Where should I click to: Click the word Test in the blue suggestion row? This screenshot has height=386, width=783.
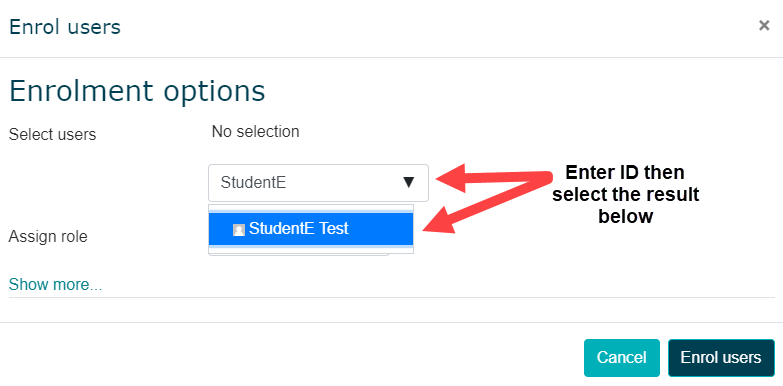(334, 229)
